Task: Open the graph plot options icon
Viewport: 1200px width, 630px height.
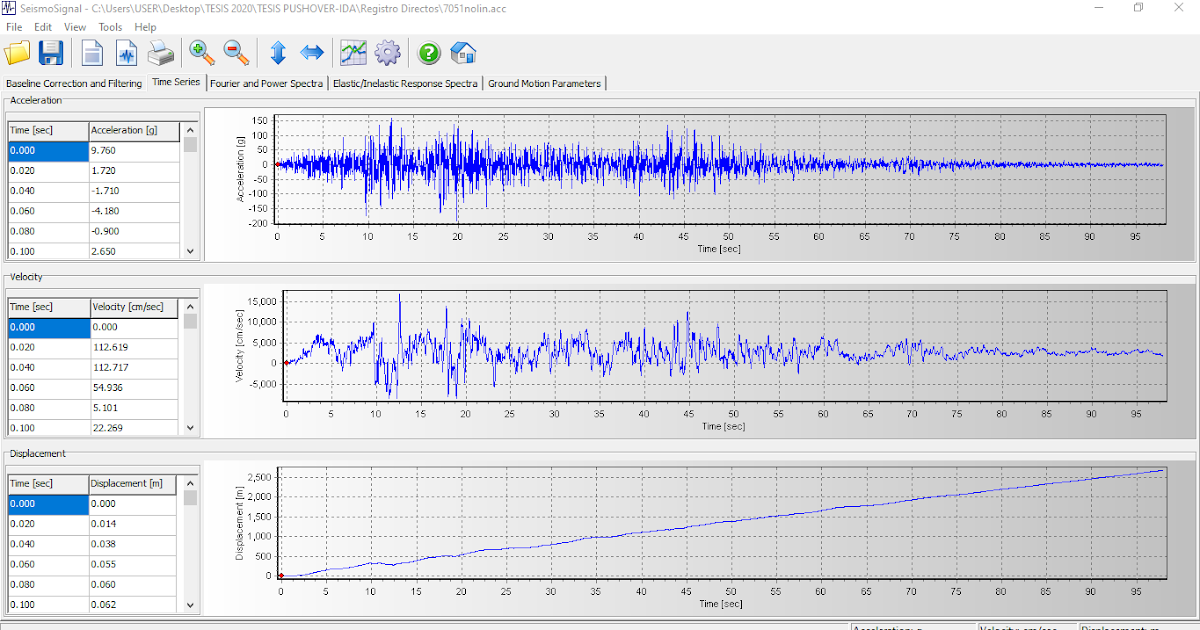Action: [x=353, y=52]
